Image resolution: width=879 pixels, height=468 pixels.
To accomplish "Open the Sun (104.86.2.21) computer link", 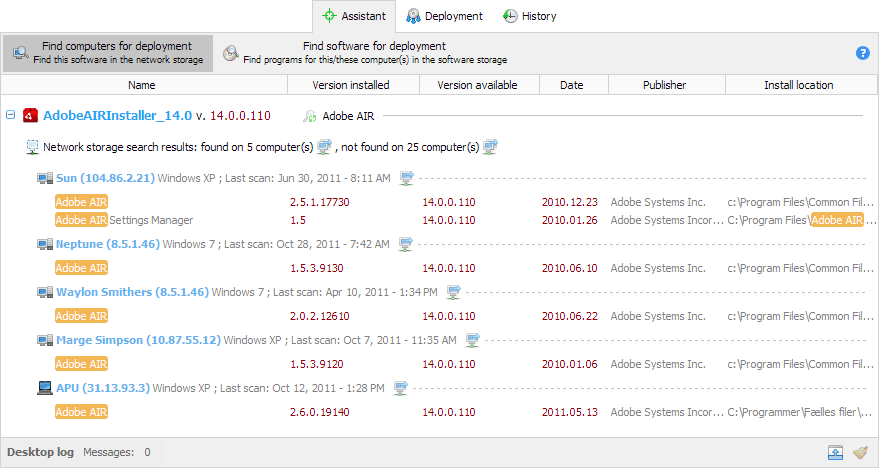I will 105,178.
